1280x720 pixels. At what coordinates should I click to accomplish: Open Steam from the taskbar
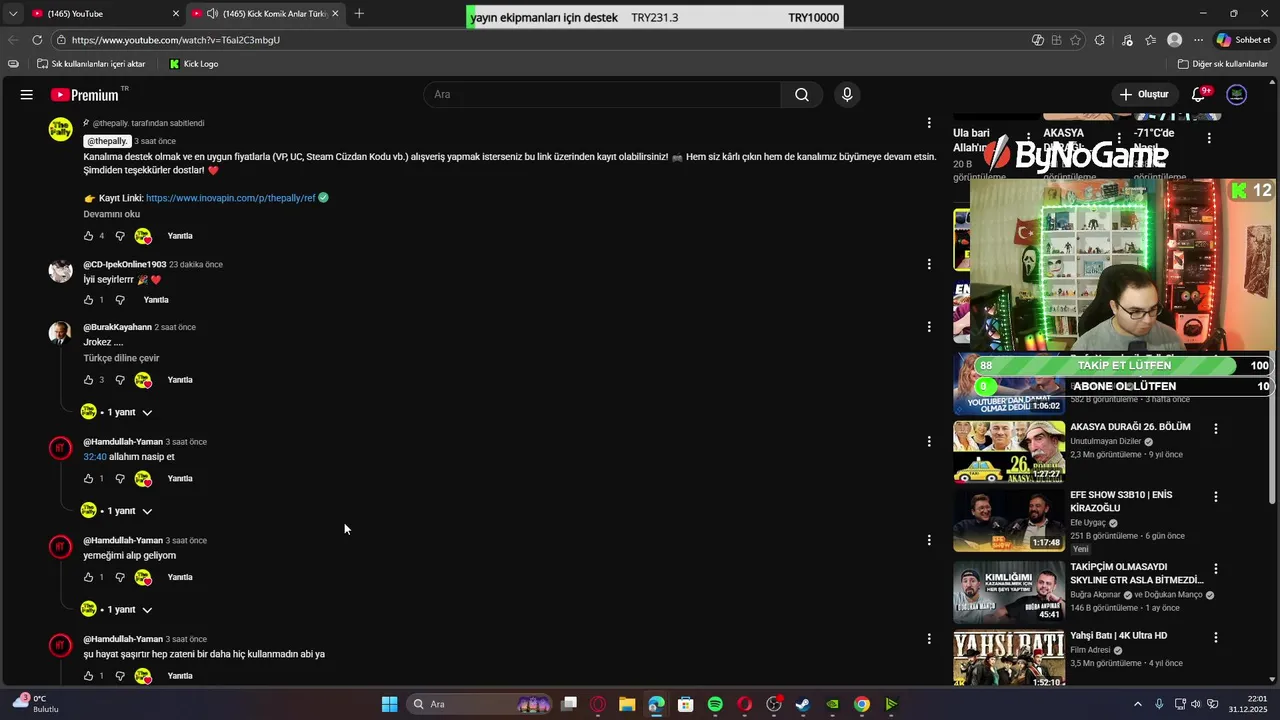[802, 704]
